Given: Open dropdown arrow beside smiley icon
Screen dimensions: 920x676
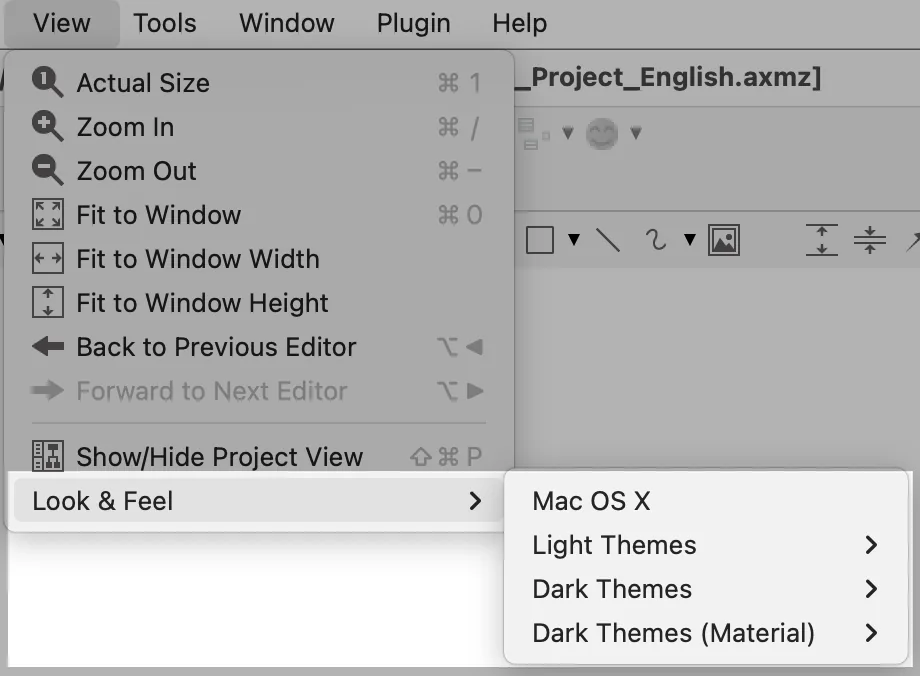Looking at the screenshot, I should coord(635,133).
